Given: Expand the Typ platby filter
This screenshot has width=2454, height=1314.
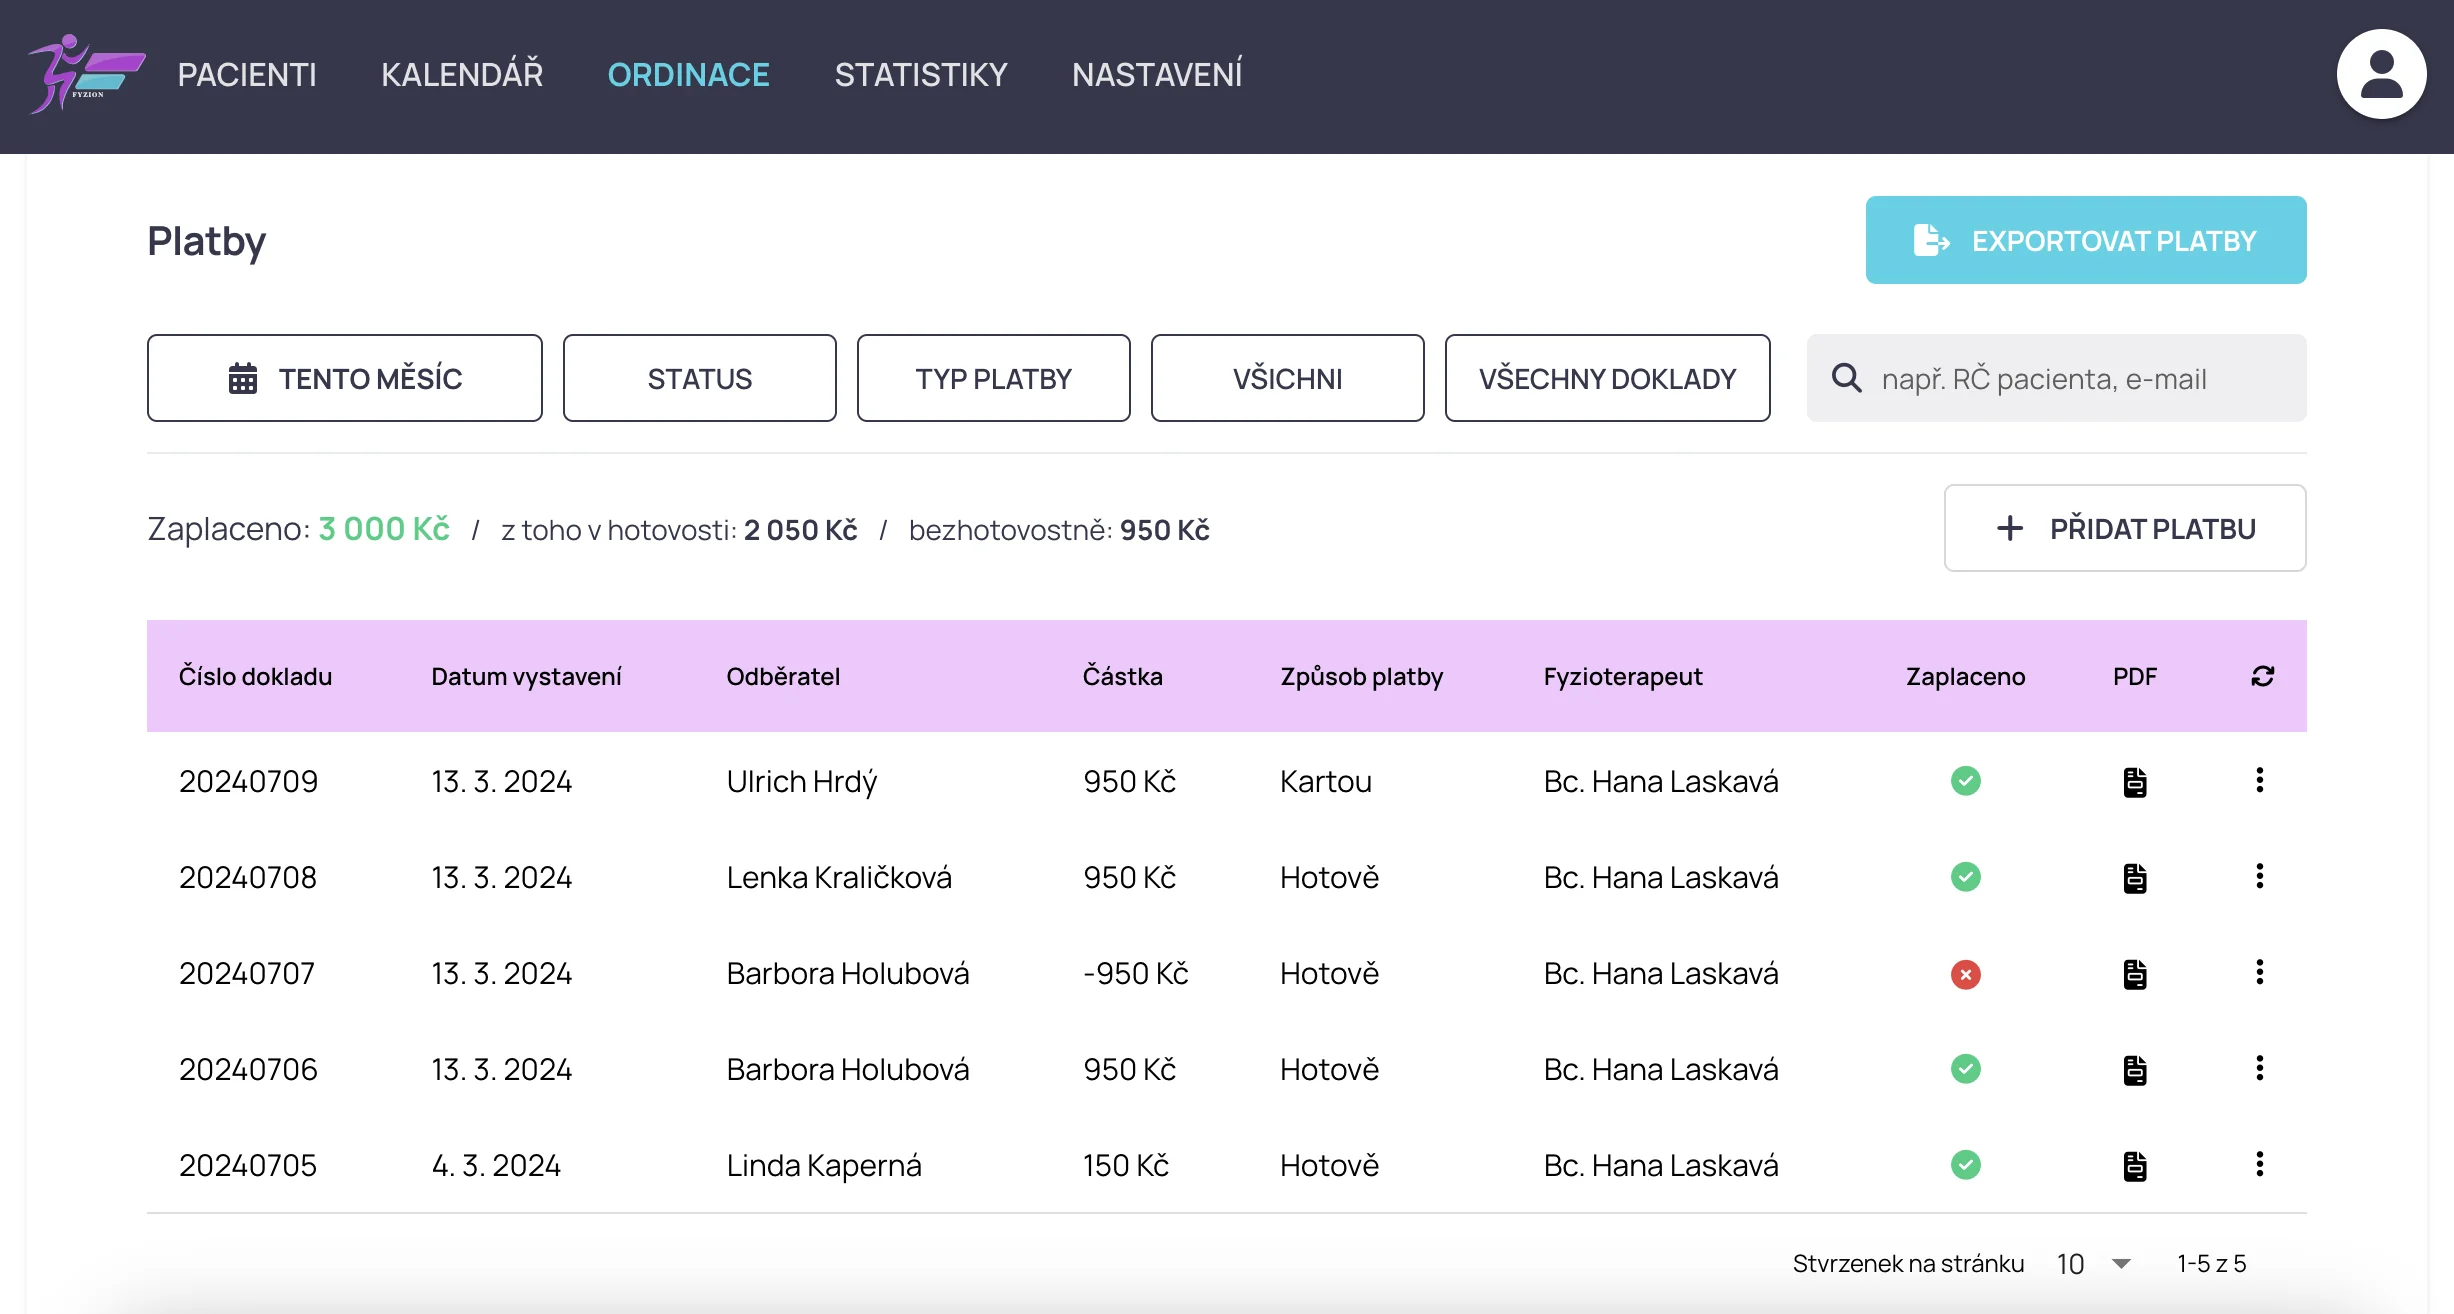Looking at the screenshot, I should [x=993, y=378].
